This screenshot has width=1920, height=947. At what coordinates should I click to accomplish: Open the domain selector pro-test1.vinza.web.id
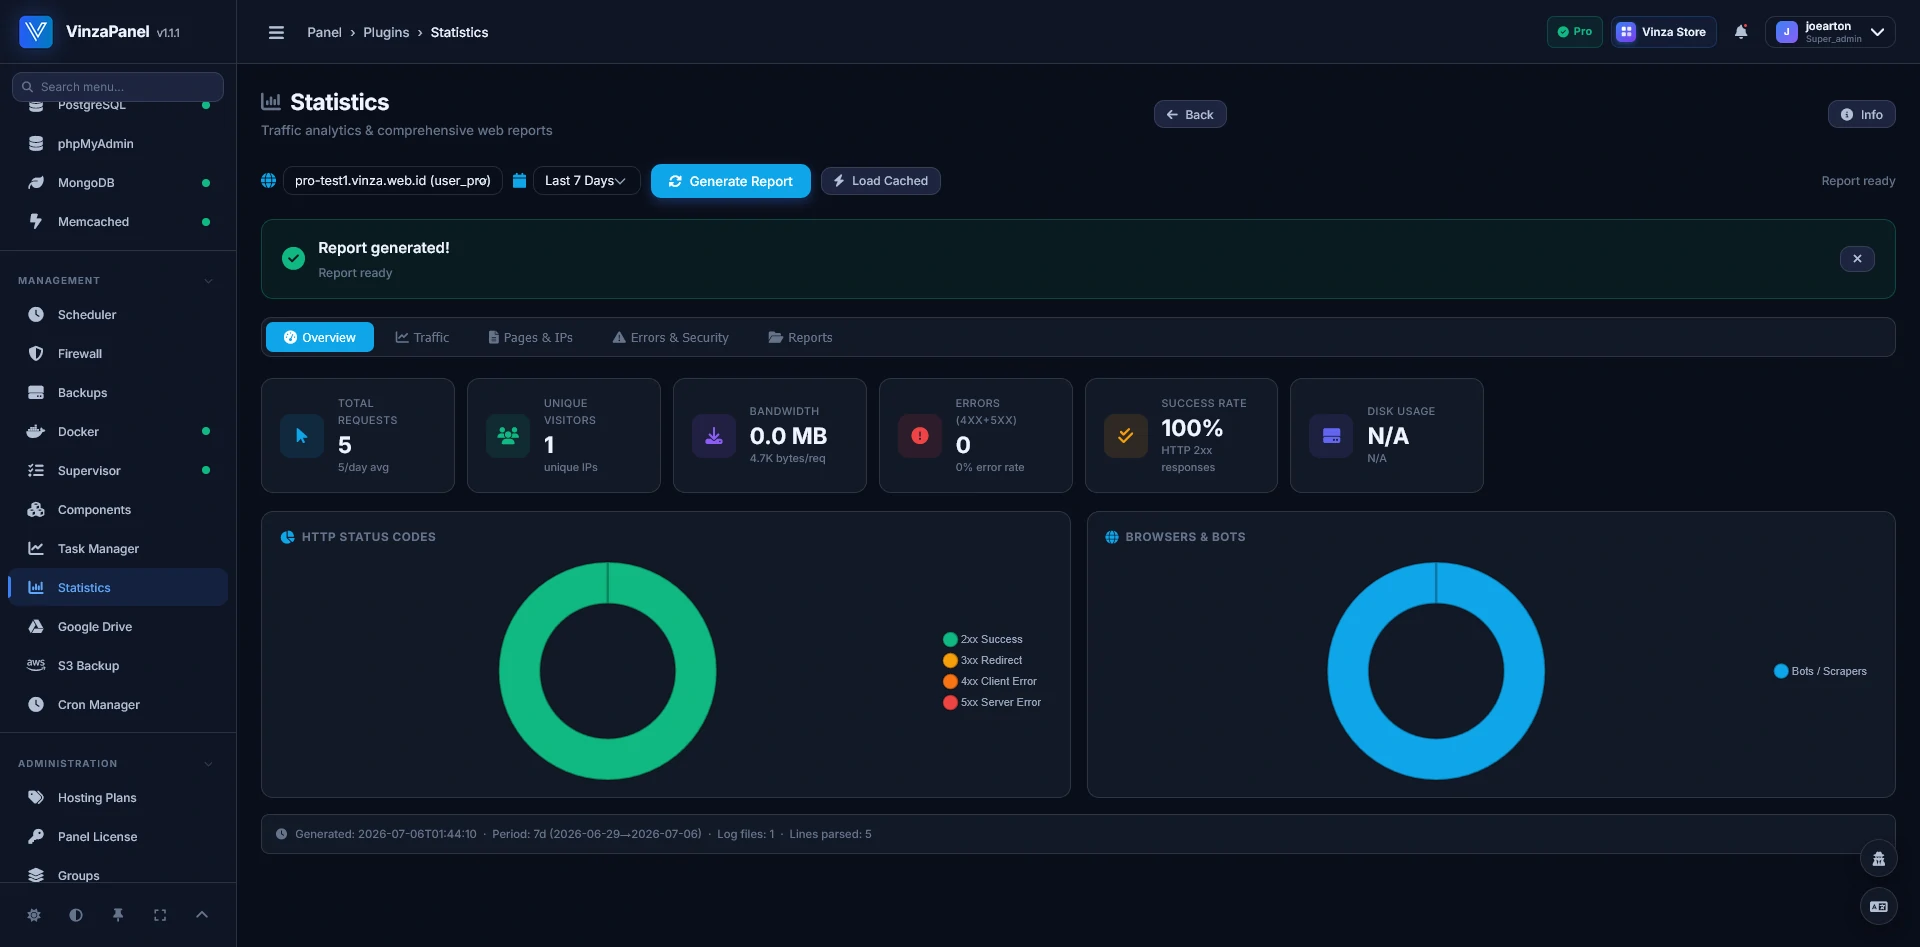(392, 181)
